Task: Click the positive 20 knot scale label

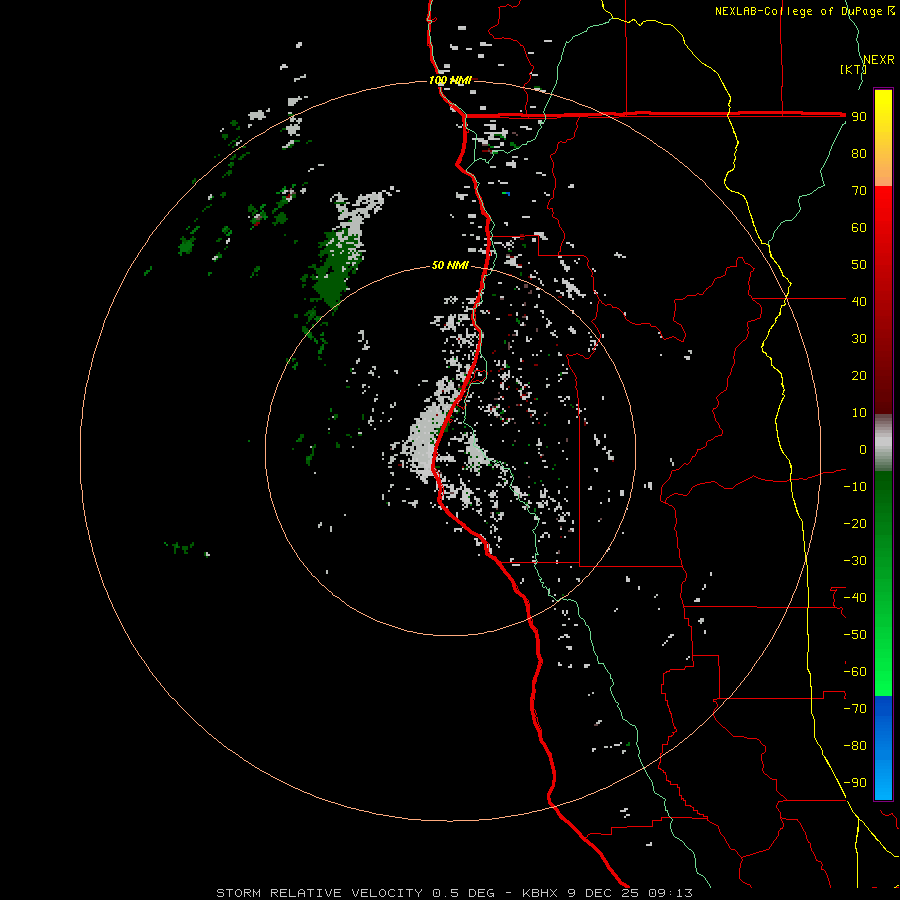Action: pos(859,375)
